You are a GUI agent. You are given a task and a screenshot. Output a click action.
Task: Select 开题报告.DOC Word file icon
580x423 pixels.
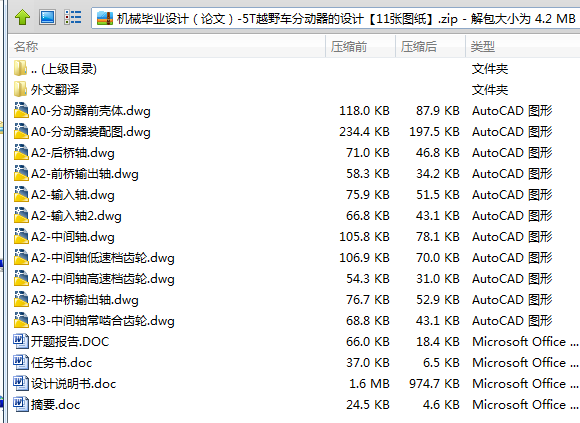21,341
